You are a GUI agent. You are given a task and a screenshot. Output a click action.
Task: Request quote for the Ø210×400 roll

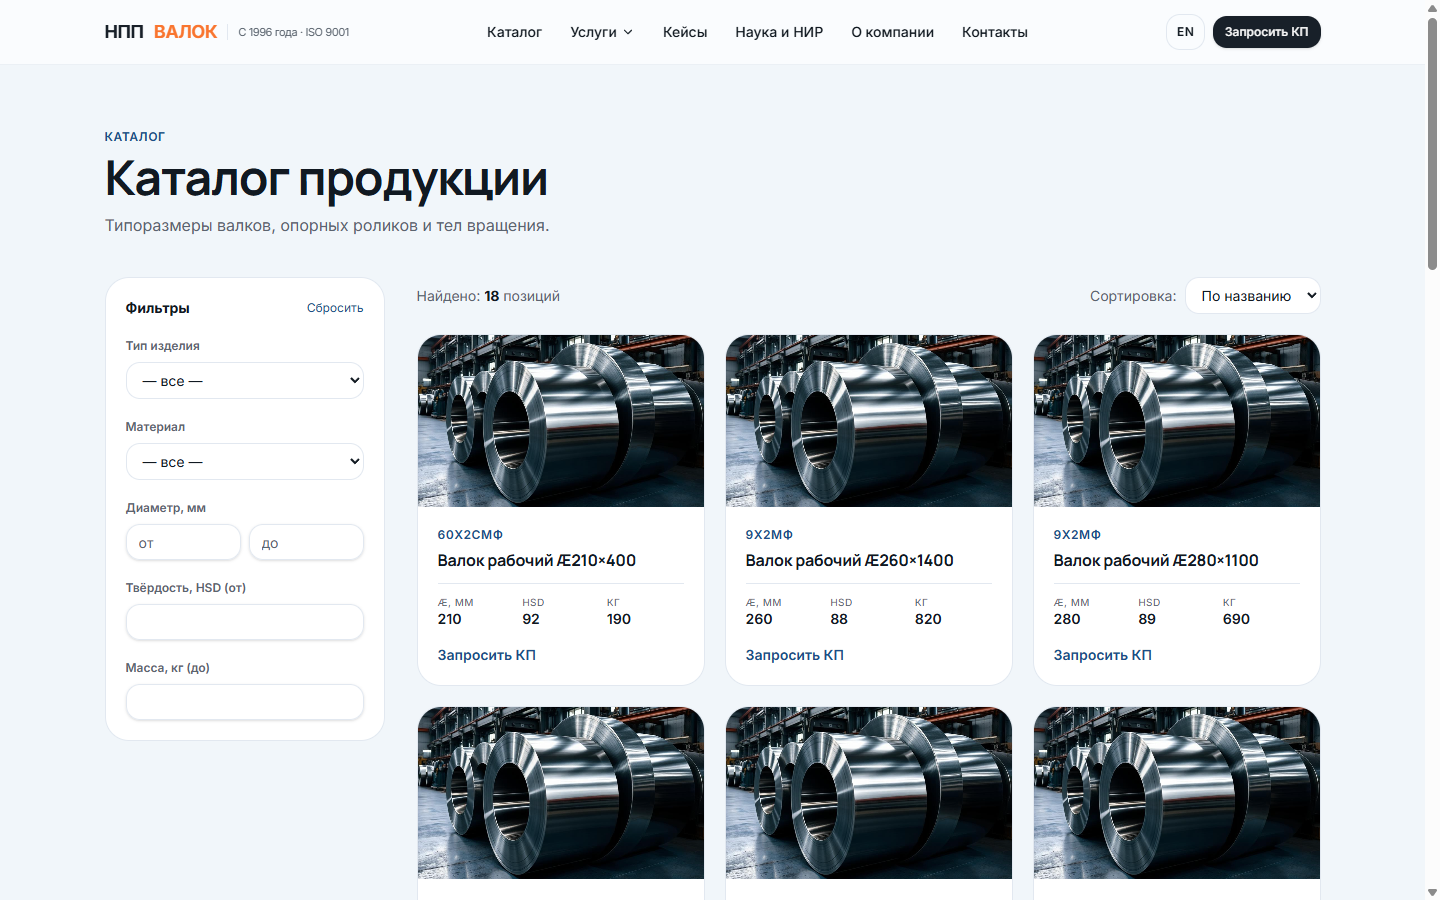(487, 655)
